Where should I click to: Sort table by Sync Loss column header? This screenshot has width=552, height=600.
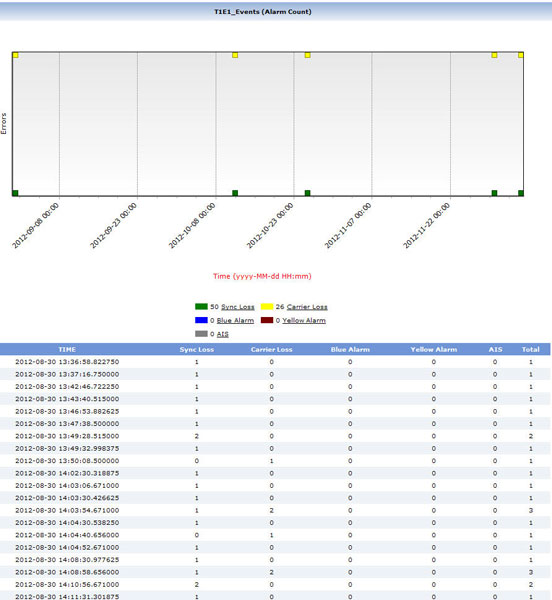click(x=197, y=349)
